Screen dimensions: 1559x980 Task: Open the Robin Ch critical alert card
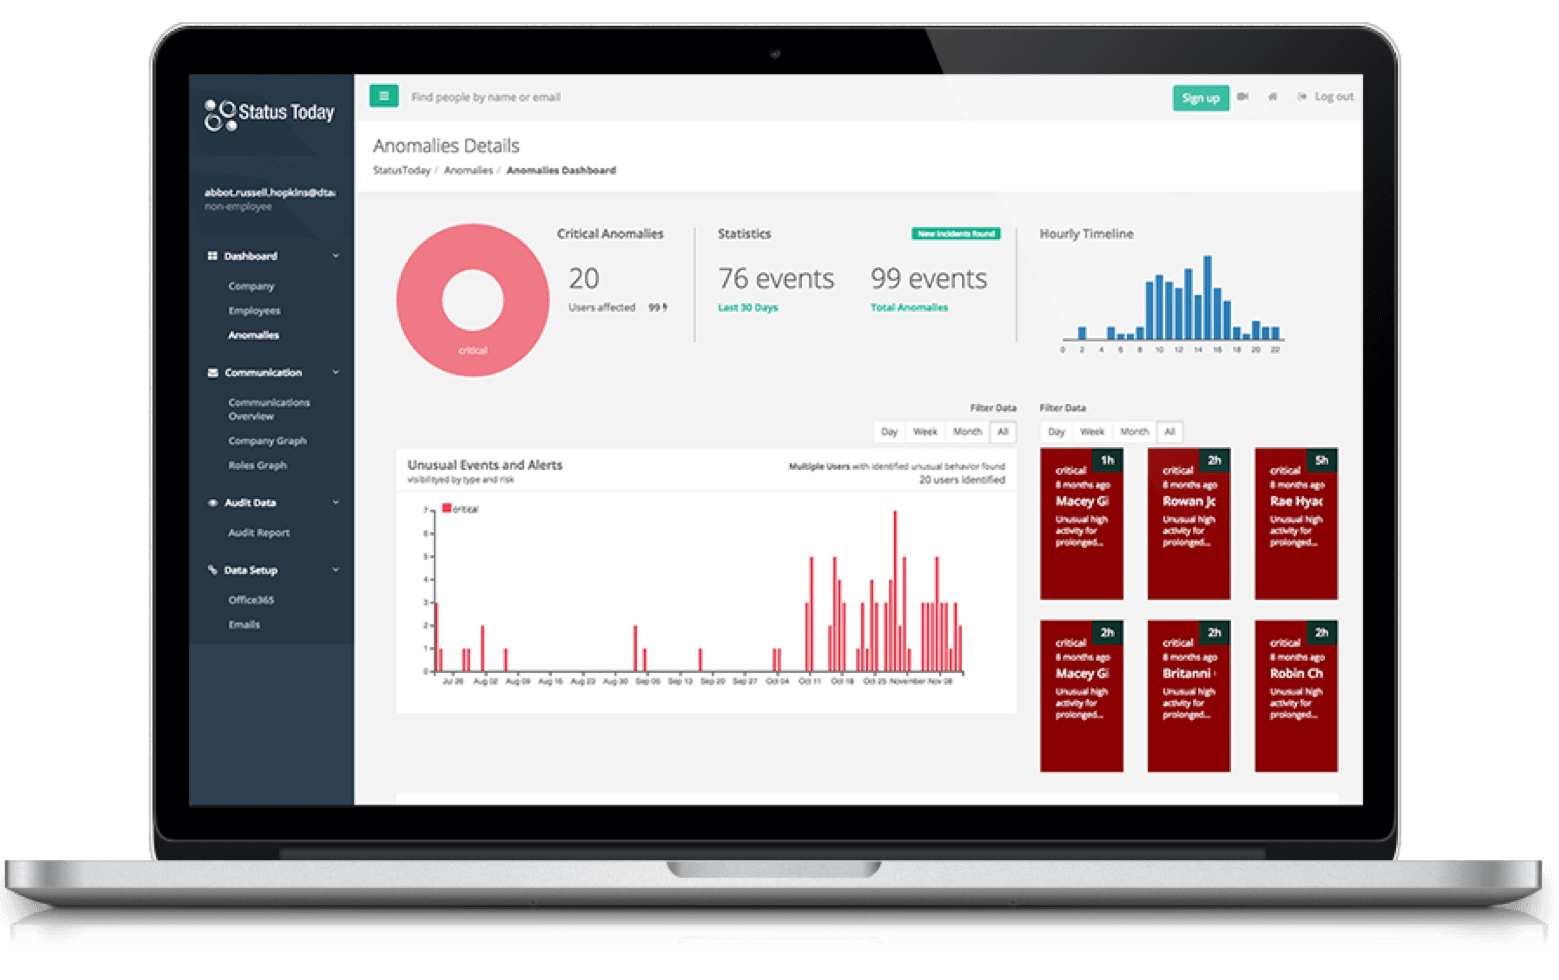pos(1296,696)
